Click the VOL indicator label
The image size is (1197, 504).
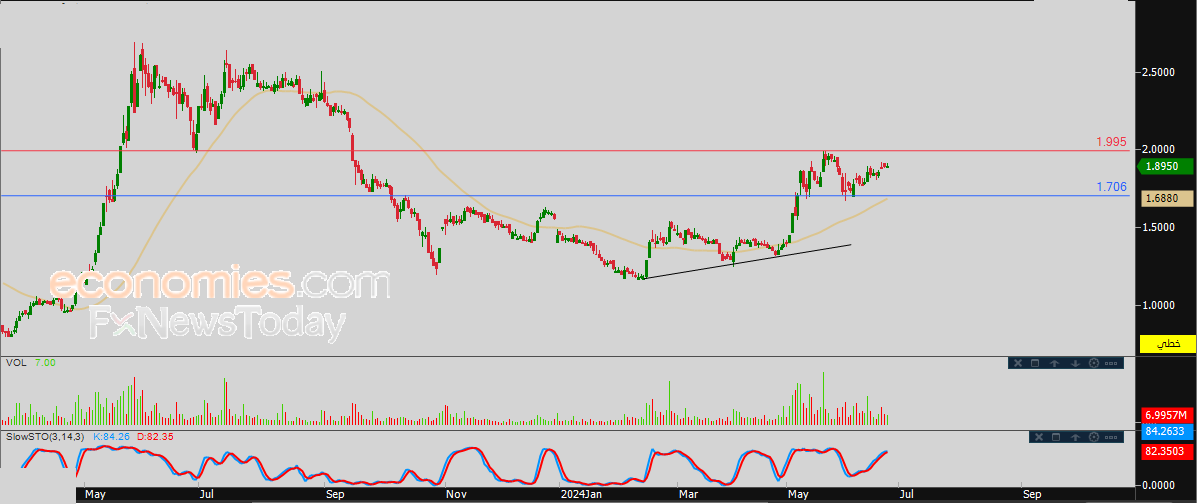pos(16,363)
